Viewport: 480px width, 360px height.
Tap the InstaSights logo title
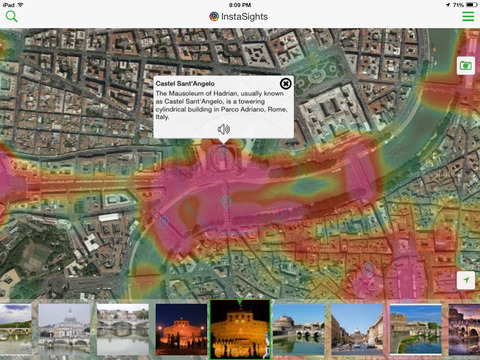point(239,16)
